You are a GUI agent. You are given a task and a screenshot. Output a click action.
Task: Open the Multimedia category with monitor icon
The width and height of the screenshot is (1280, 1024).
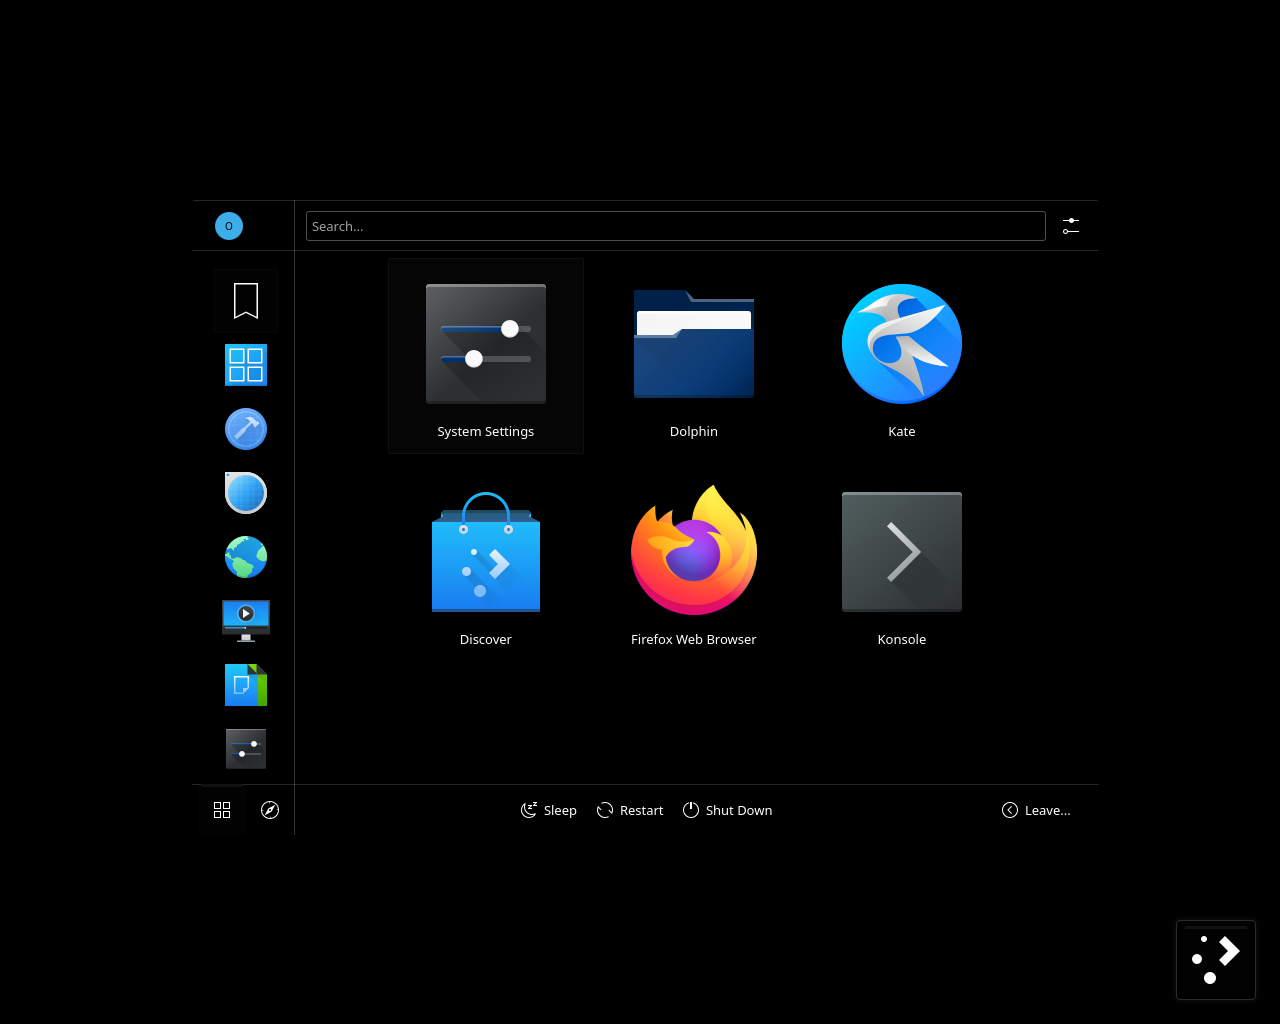point(246,621)
